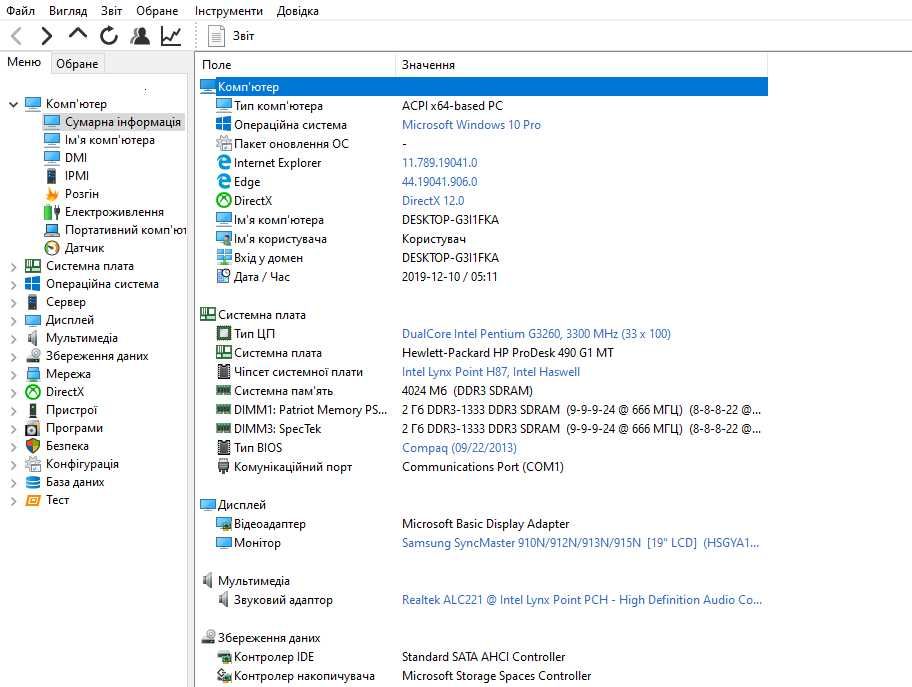912x687 pixels.
Task: Click the Конфігурація tree icon
Action: pyautogui.click(x=33, y=464)
